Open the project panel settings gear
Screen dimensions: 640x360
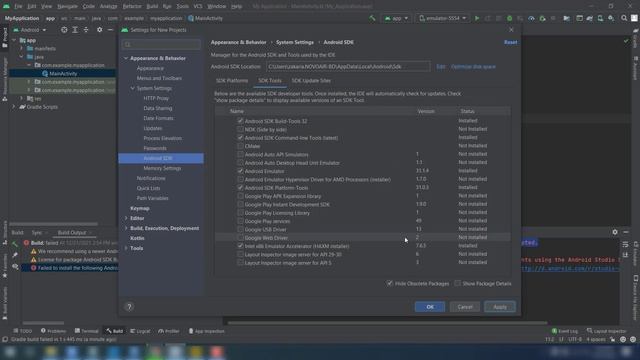[x=100, y=30]
